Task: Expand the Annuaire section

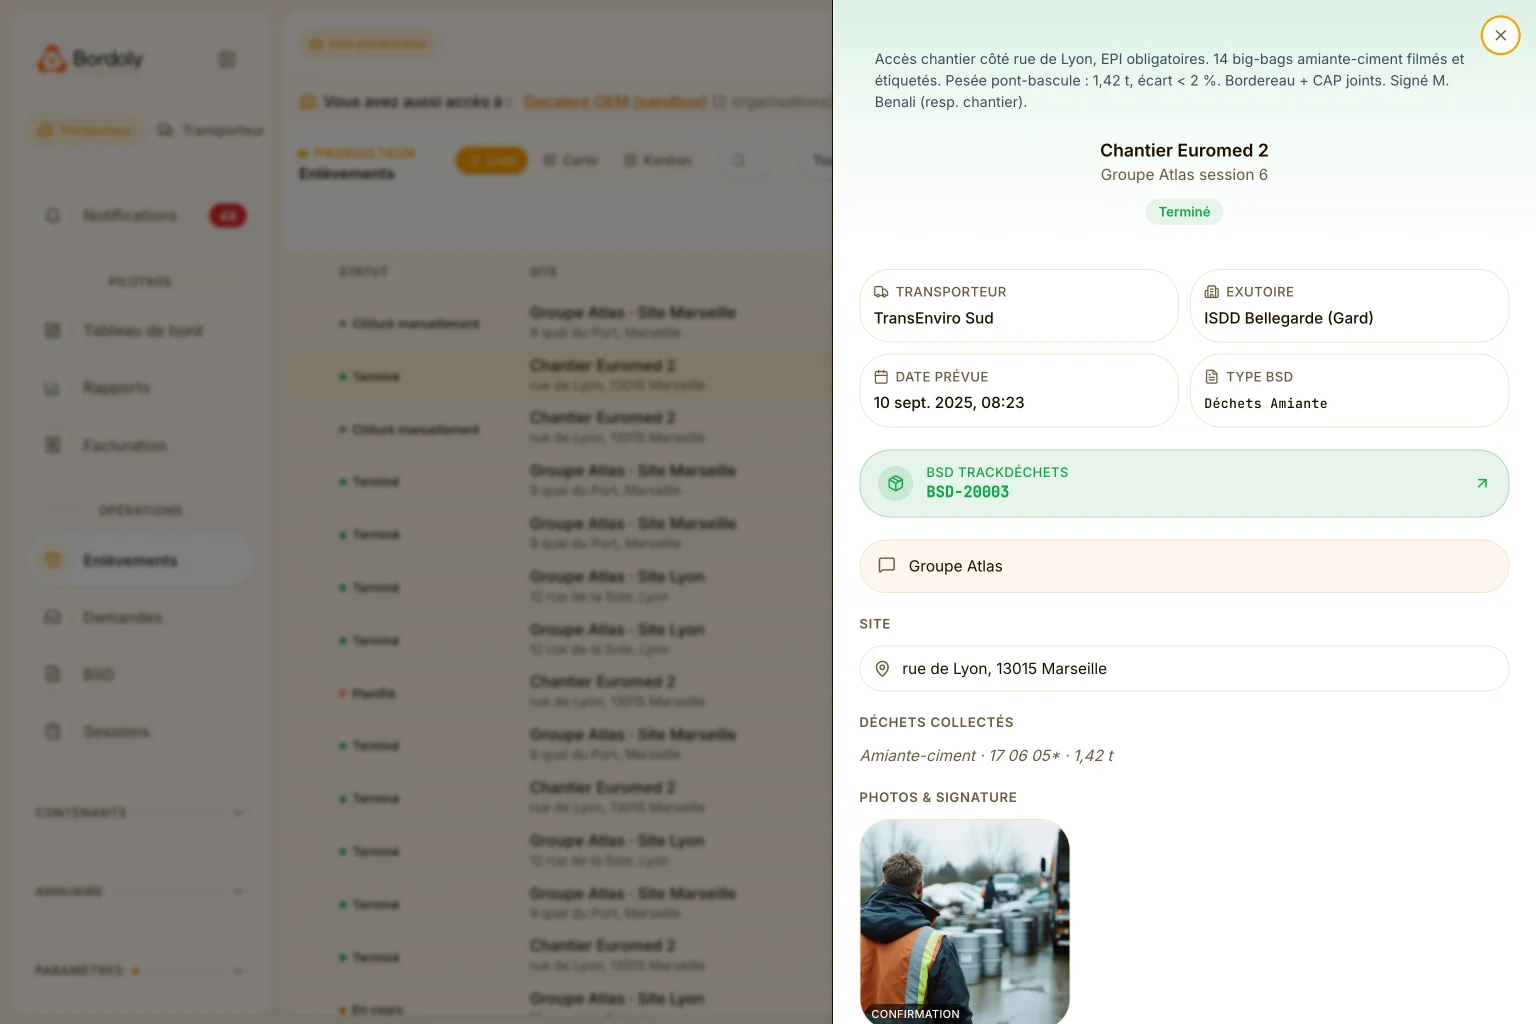Action: click(140, 892)
